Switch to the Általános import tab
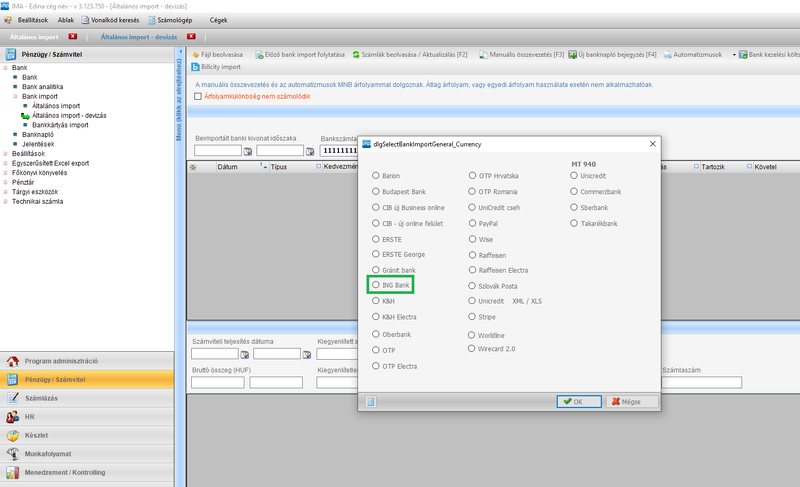800x487 pixels. pyautogui.click(x=34, y=37)
